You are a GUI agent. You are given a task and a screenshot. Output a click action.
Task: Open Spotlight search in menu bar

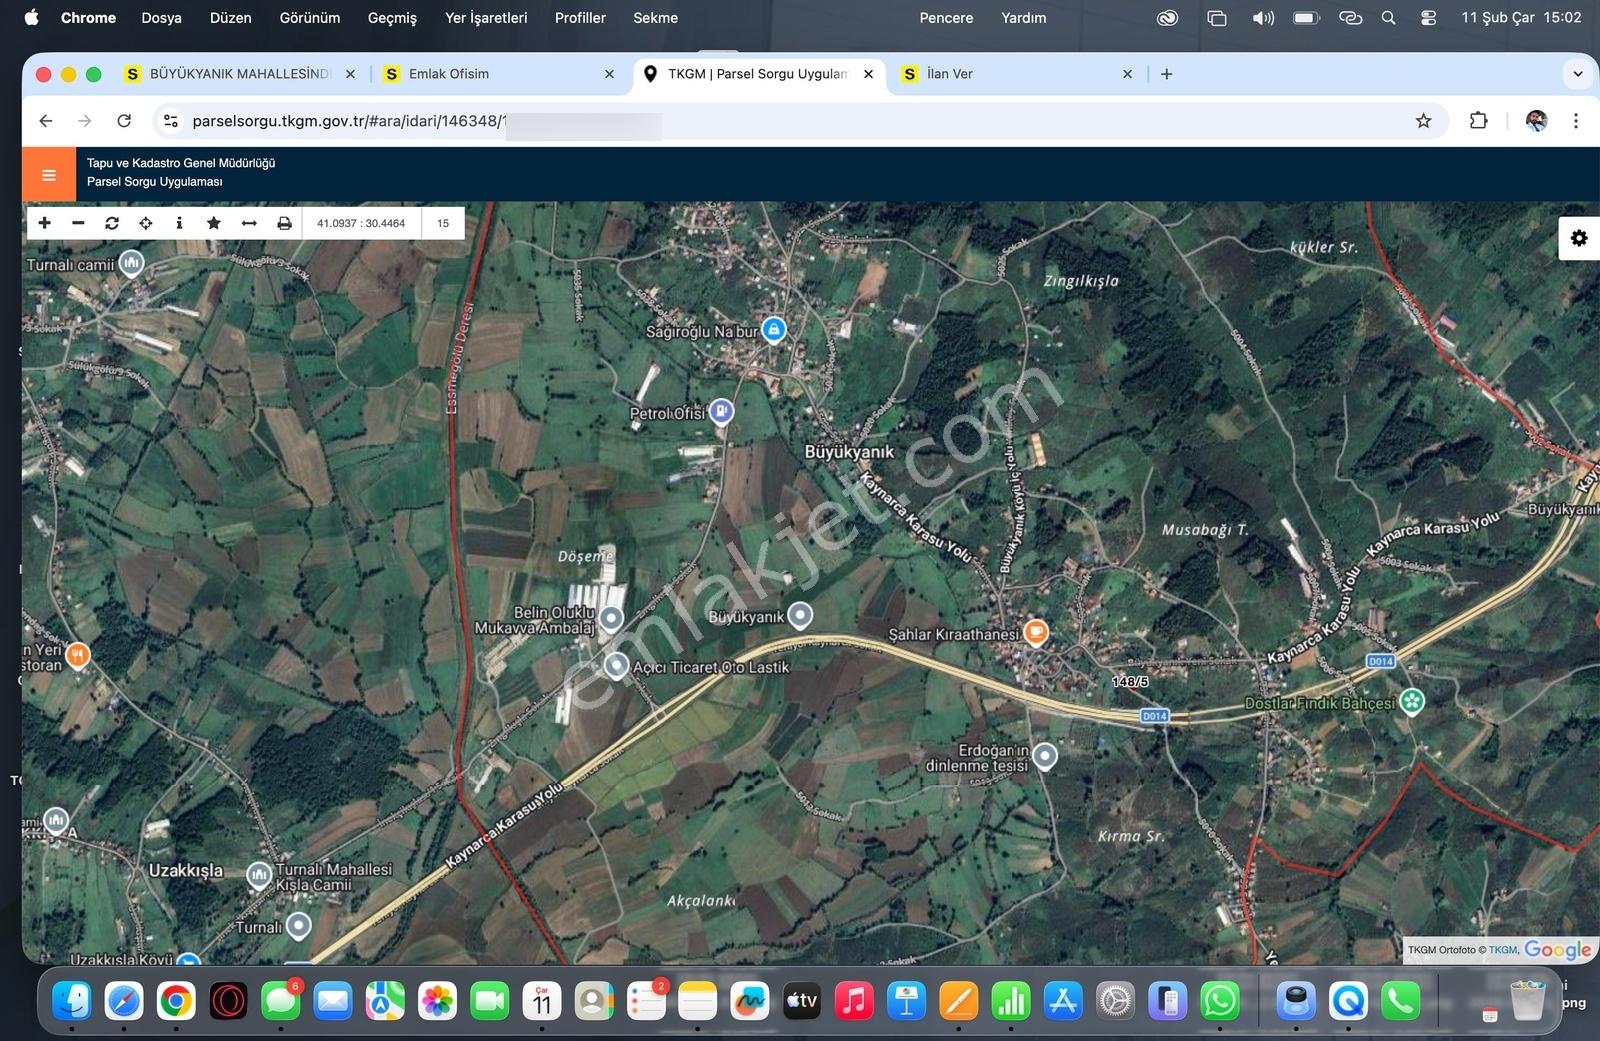click(1388, 18)
